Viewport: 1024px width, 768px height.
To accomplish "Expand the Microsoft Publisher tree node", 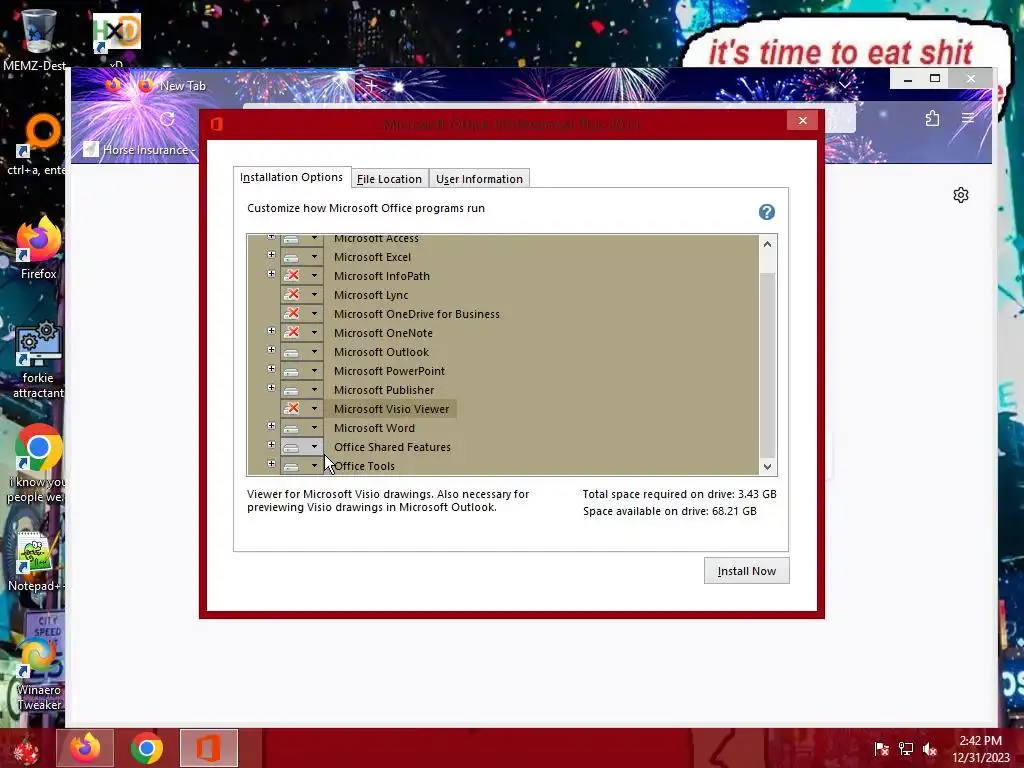I will [271, 388].
